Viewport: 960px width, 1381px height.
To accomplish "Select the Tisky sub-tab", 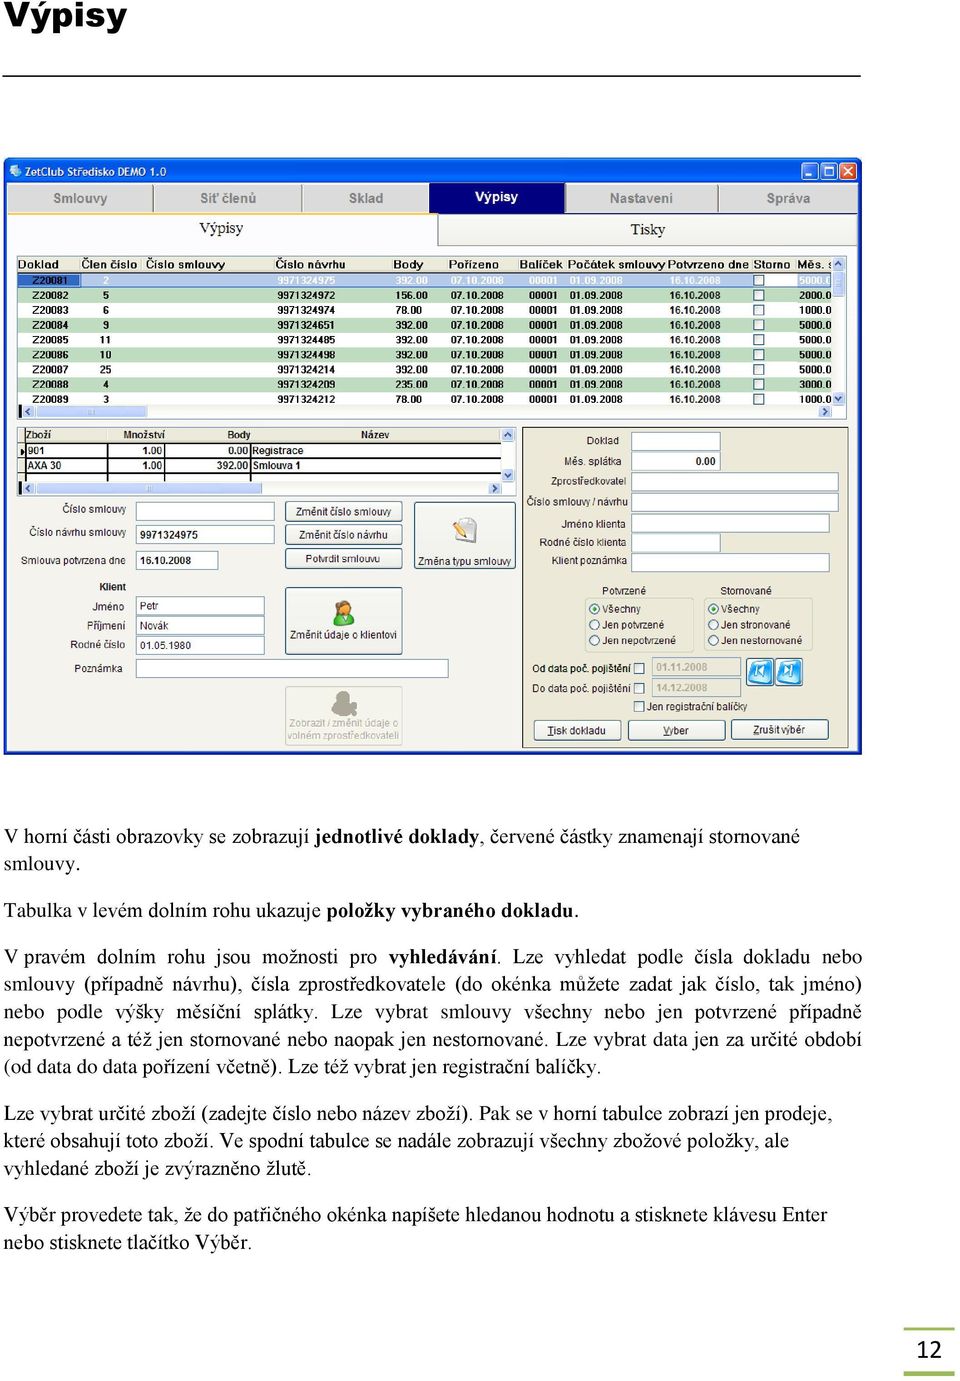I will pyautogui.click(x=647, y=230).
